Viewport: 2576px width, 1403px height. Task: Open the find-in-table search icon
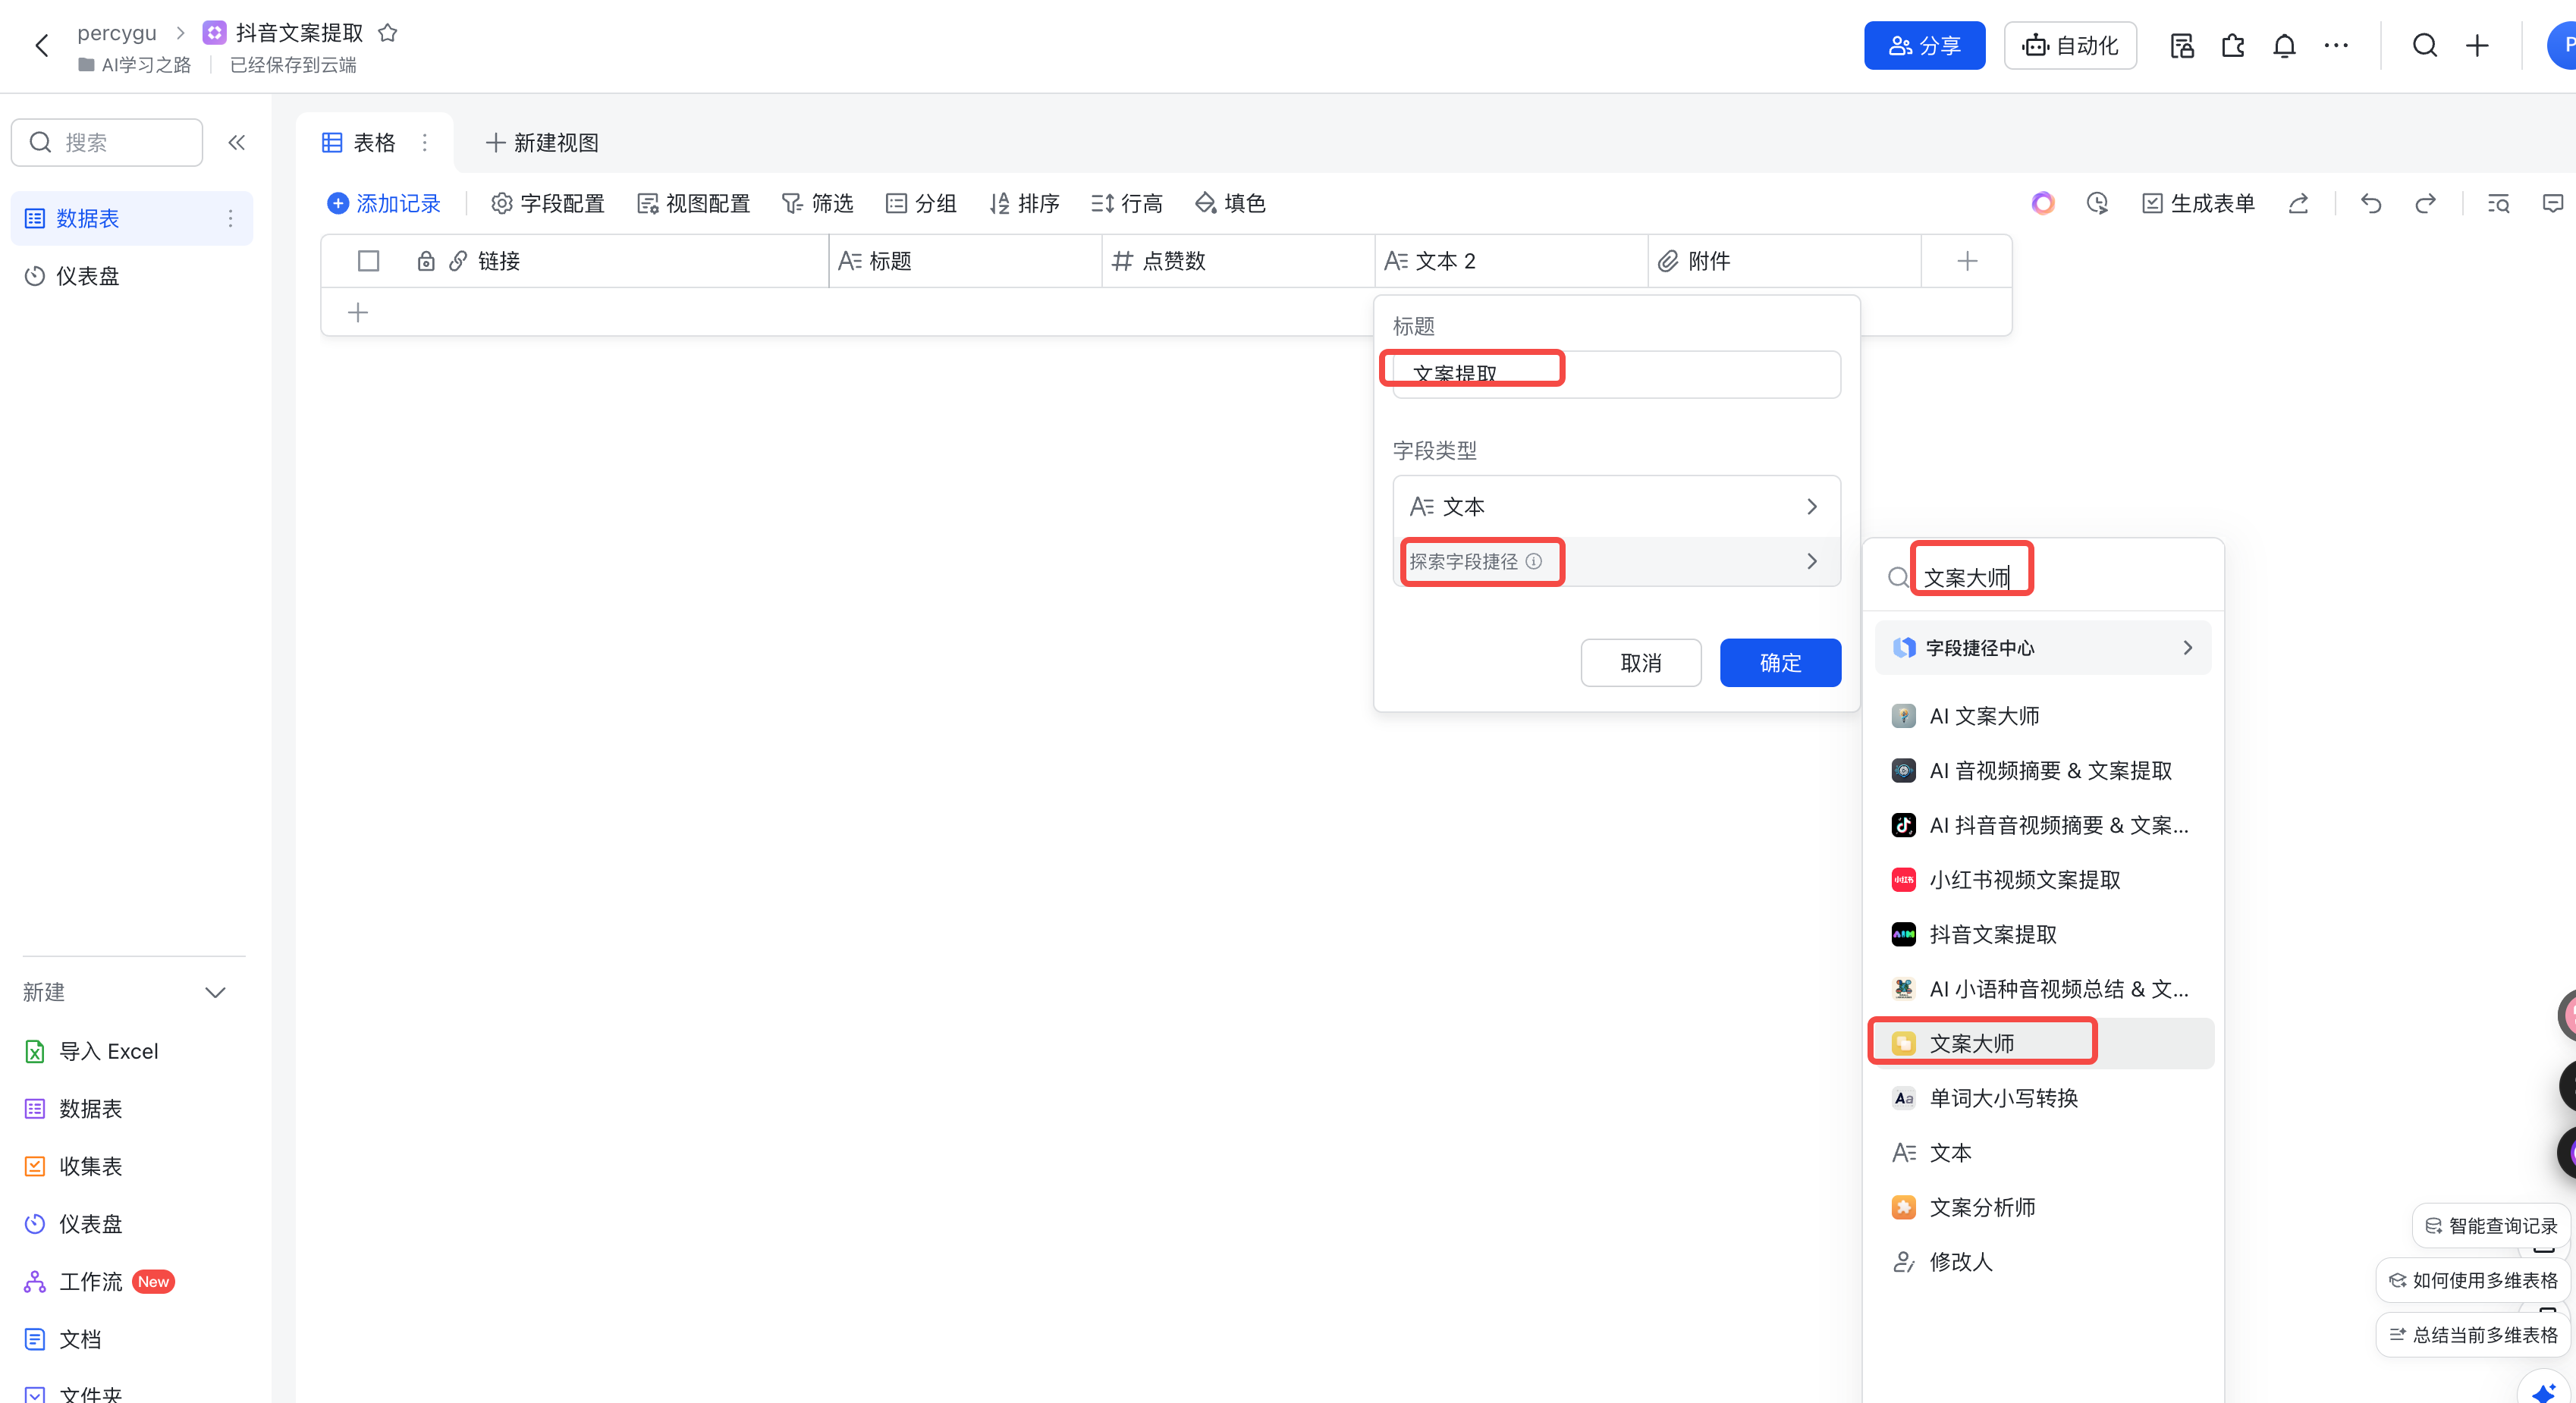coord(2498,204)
